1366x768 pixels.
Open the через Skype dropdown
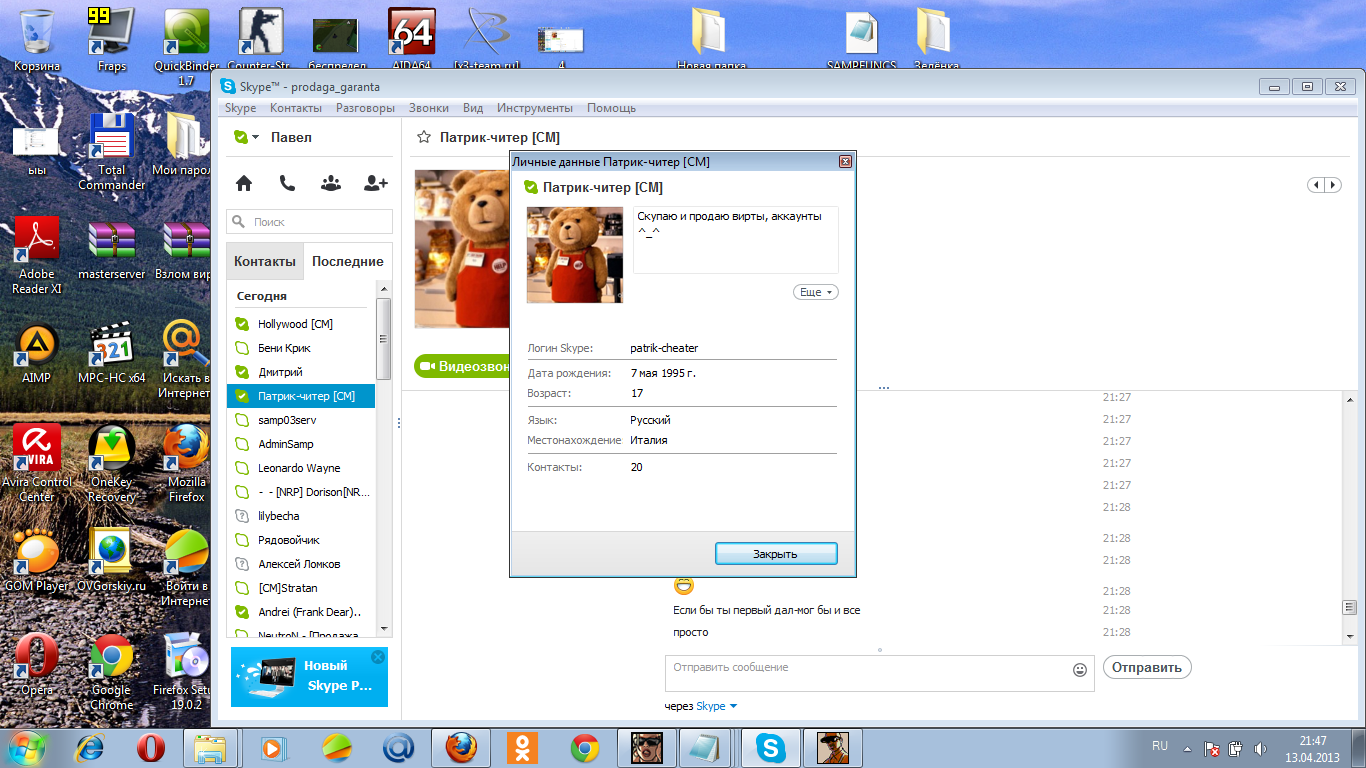pos(716,706)
